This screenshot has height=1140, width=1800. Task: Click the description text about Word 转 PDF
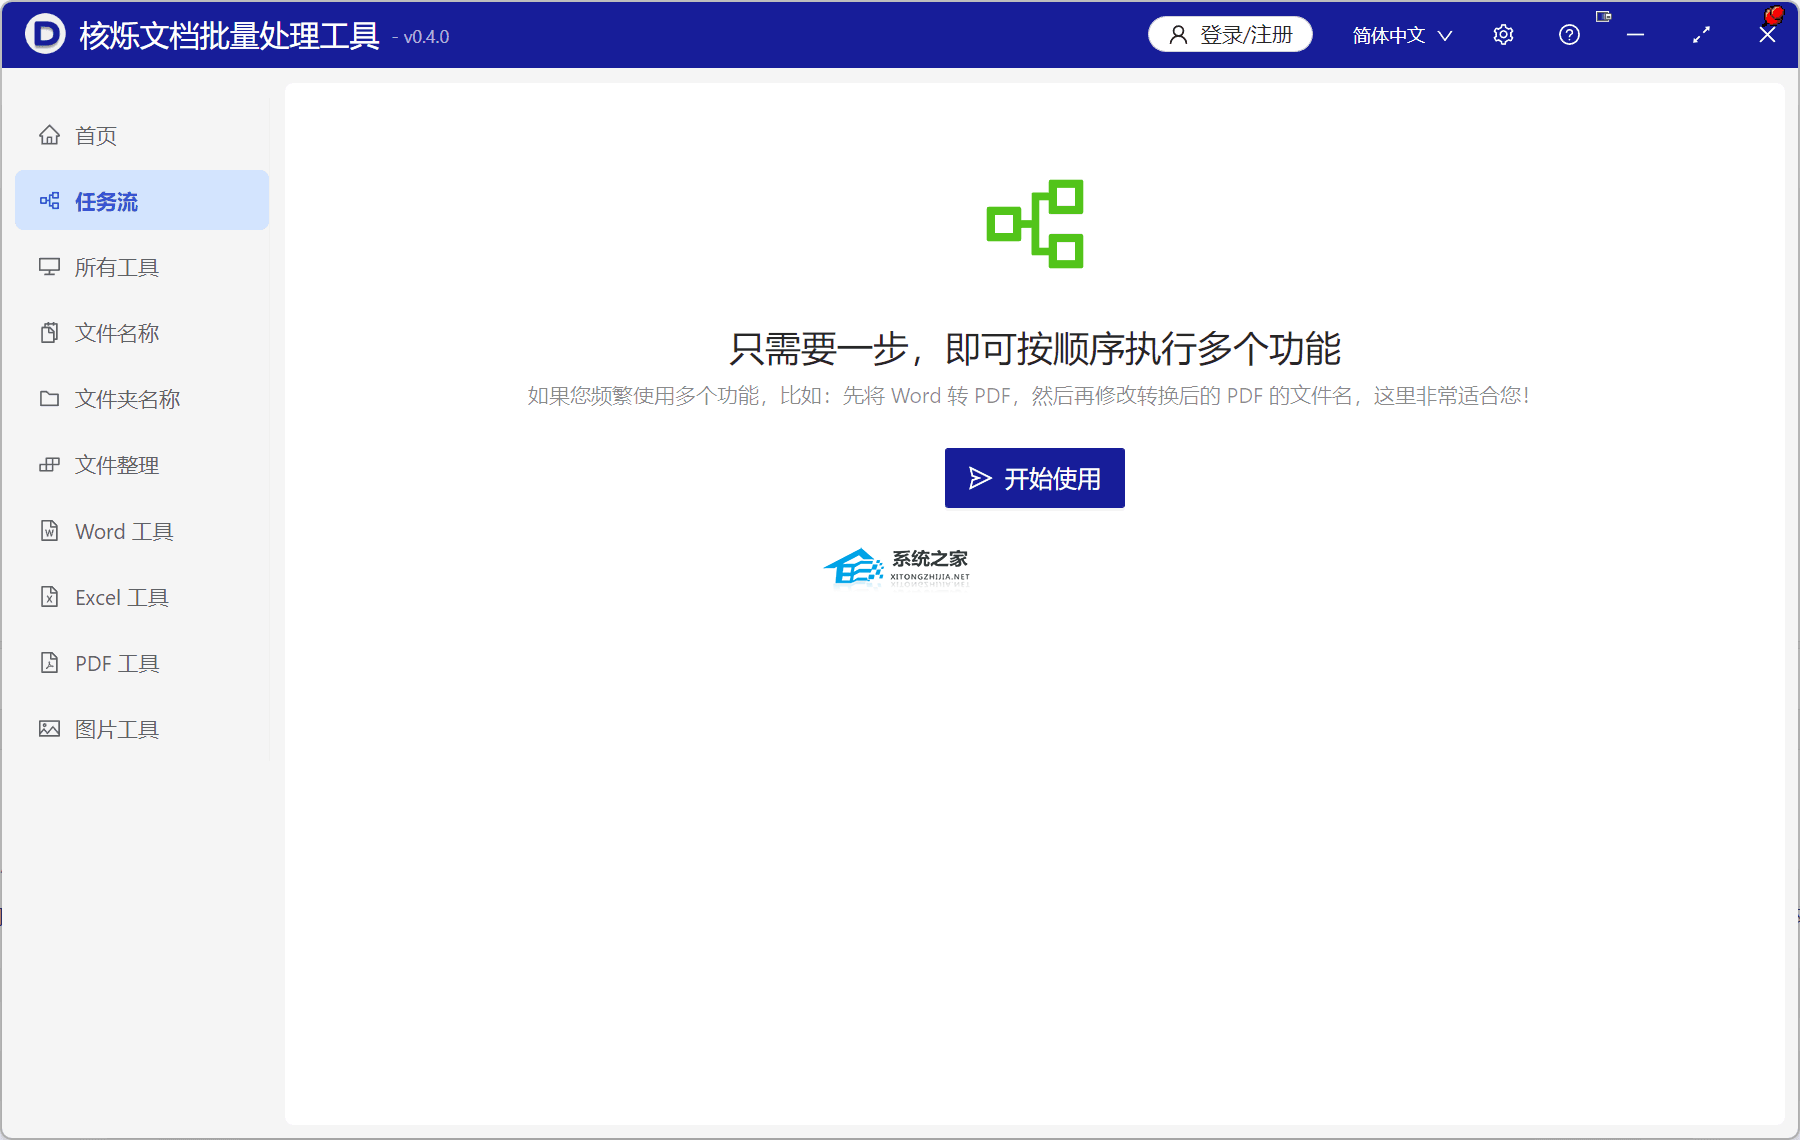tap(1029, 396)
